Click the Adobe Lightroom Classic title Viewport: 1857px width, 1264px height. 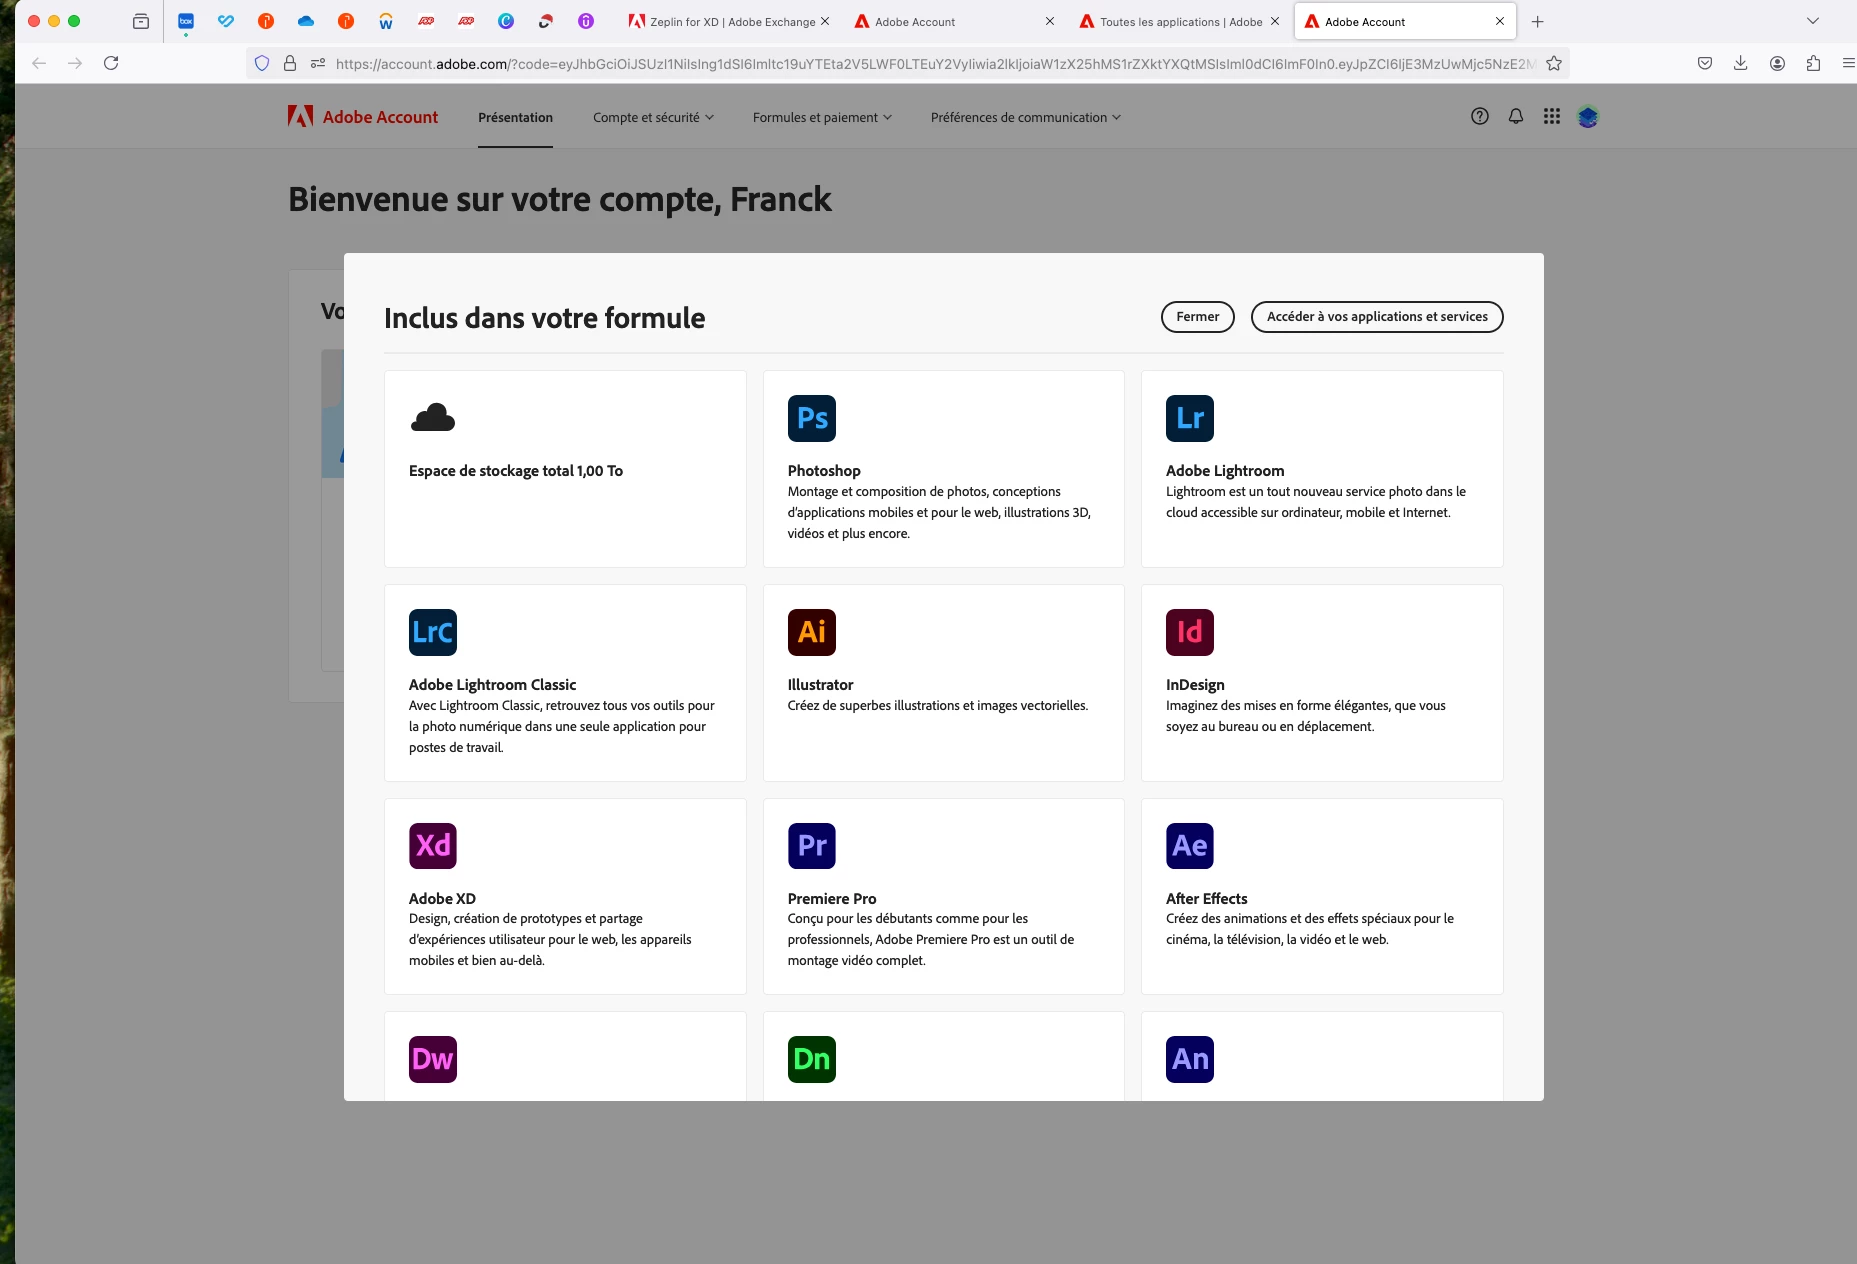(492, 685)
